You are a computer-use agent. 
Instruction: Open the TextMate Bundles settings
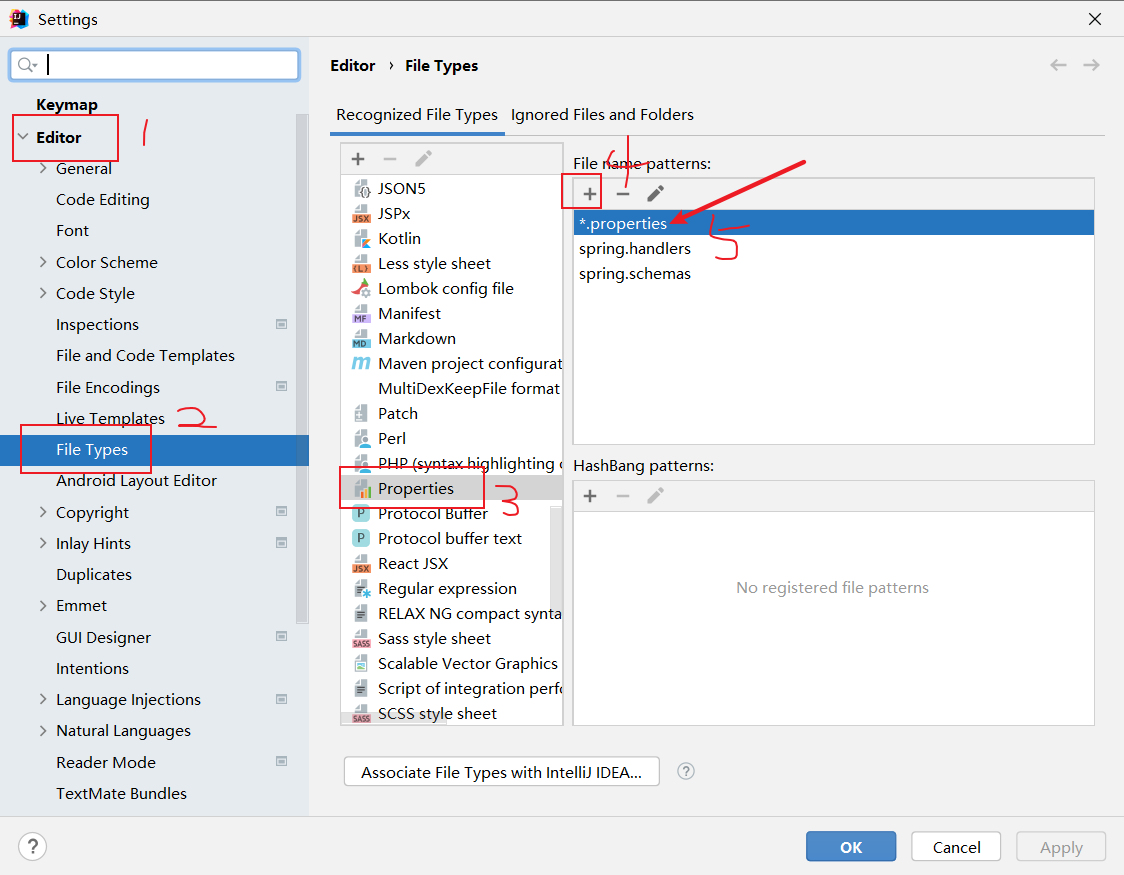[x=121, y=793]
